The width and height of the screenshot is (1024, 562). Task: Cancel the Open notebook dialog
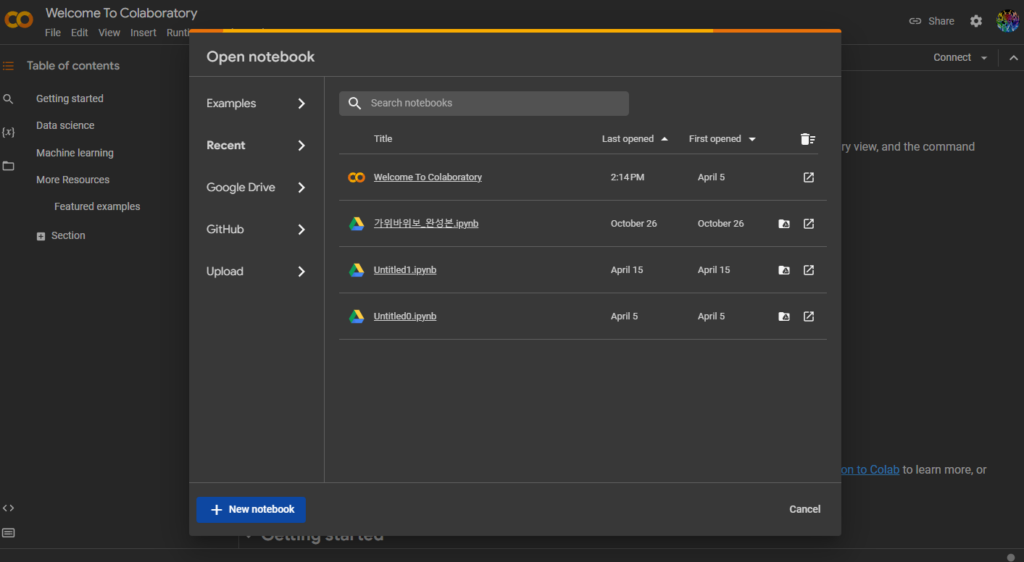[x=804, y=510]
